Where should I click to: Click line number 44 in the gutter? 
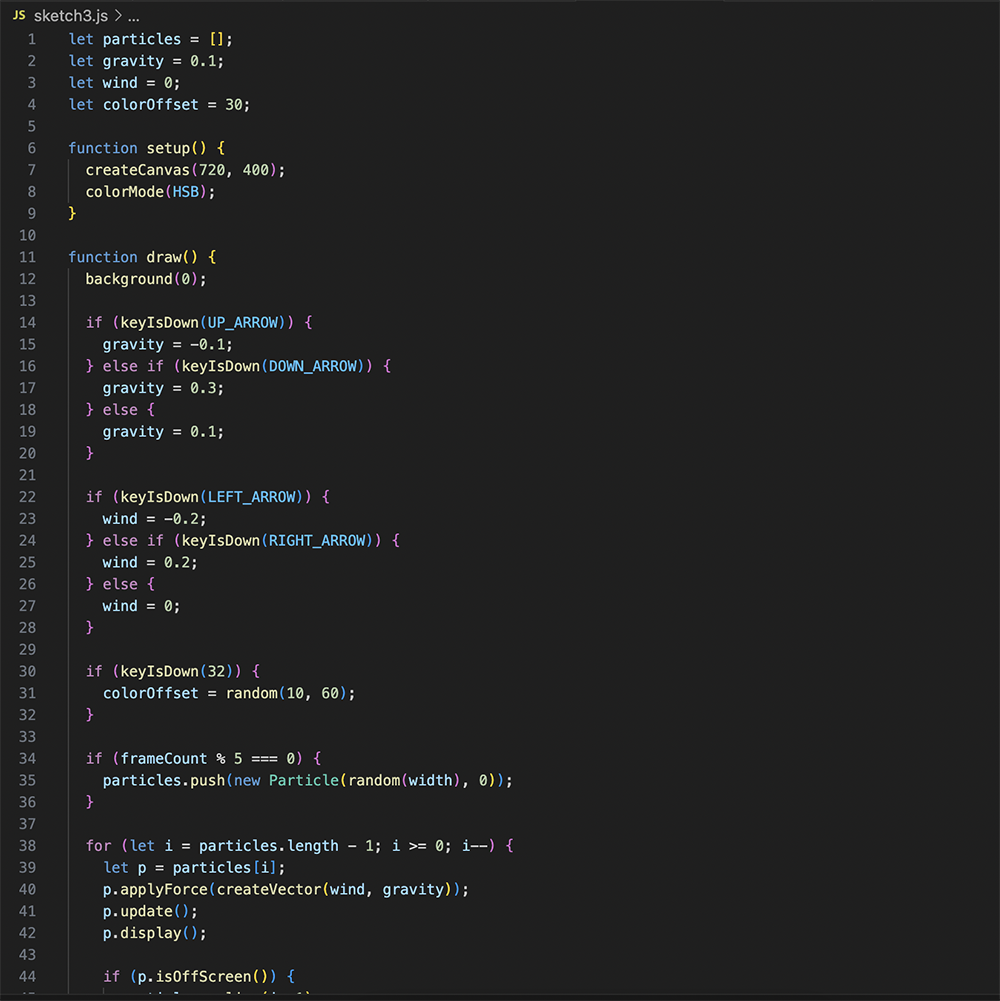coord(28,975)
